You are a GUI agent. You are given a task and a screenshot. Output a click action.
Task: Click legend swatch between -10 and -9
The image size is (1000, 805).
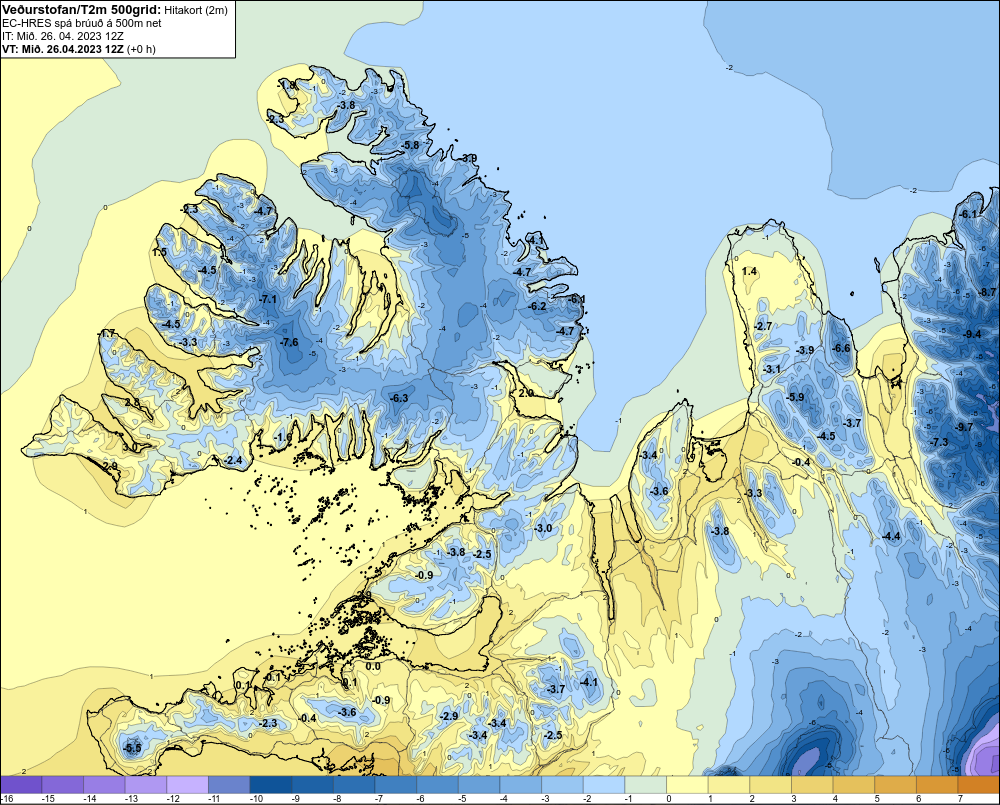click(x=271, y=785)
